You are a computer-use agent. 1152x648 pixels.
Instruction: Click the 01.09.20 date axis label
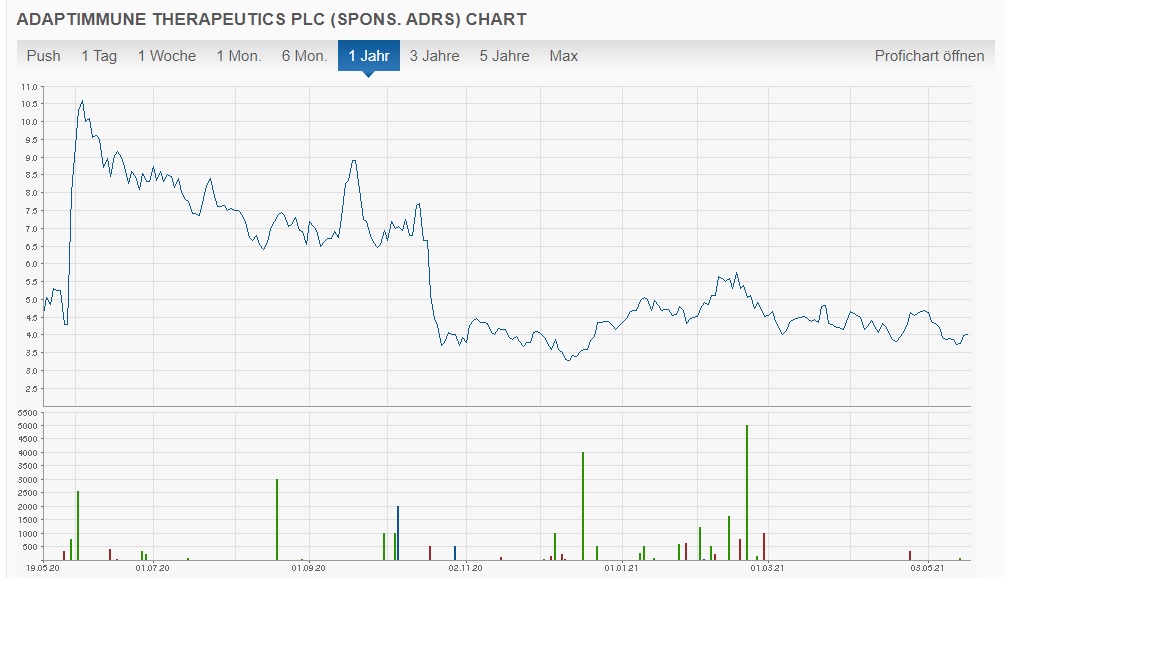click(x=309, y=568)
